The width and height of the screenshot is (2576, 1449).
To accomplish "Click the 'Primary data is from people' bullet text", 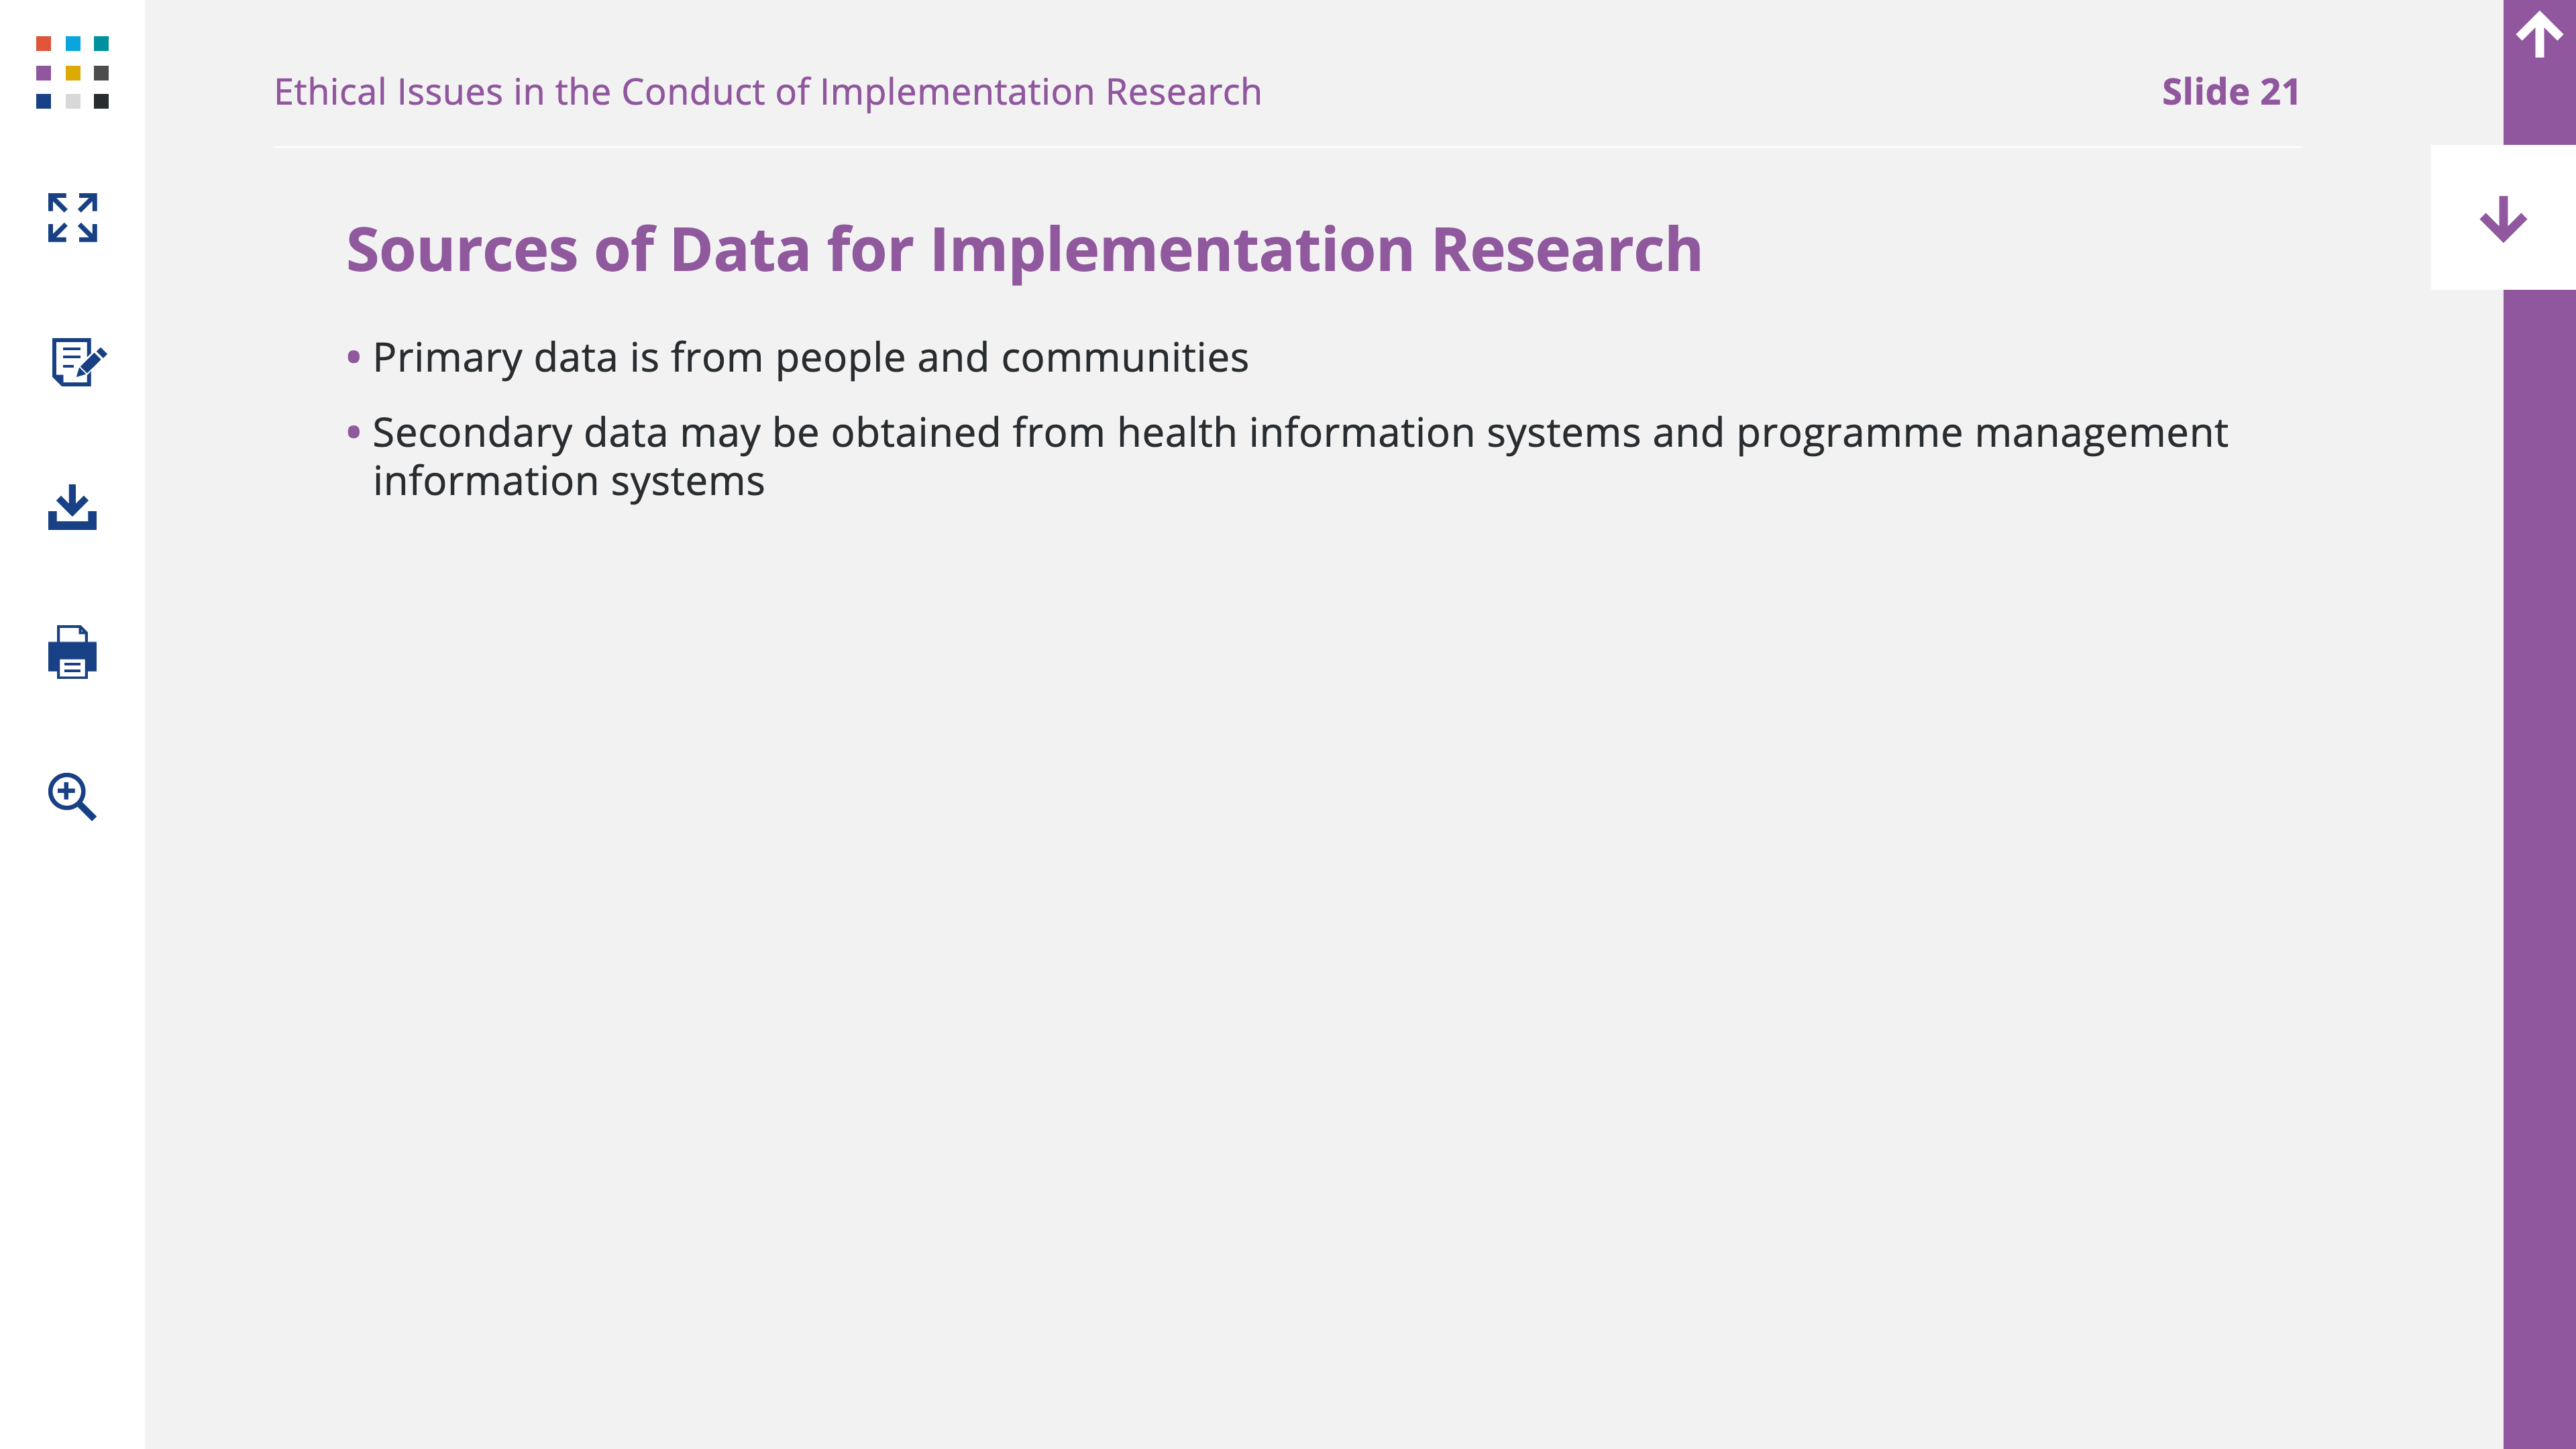I will point(810,358).
